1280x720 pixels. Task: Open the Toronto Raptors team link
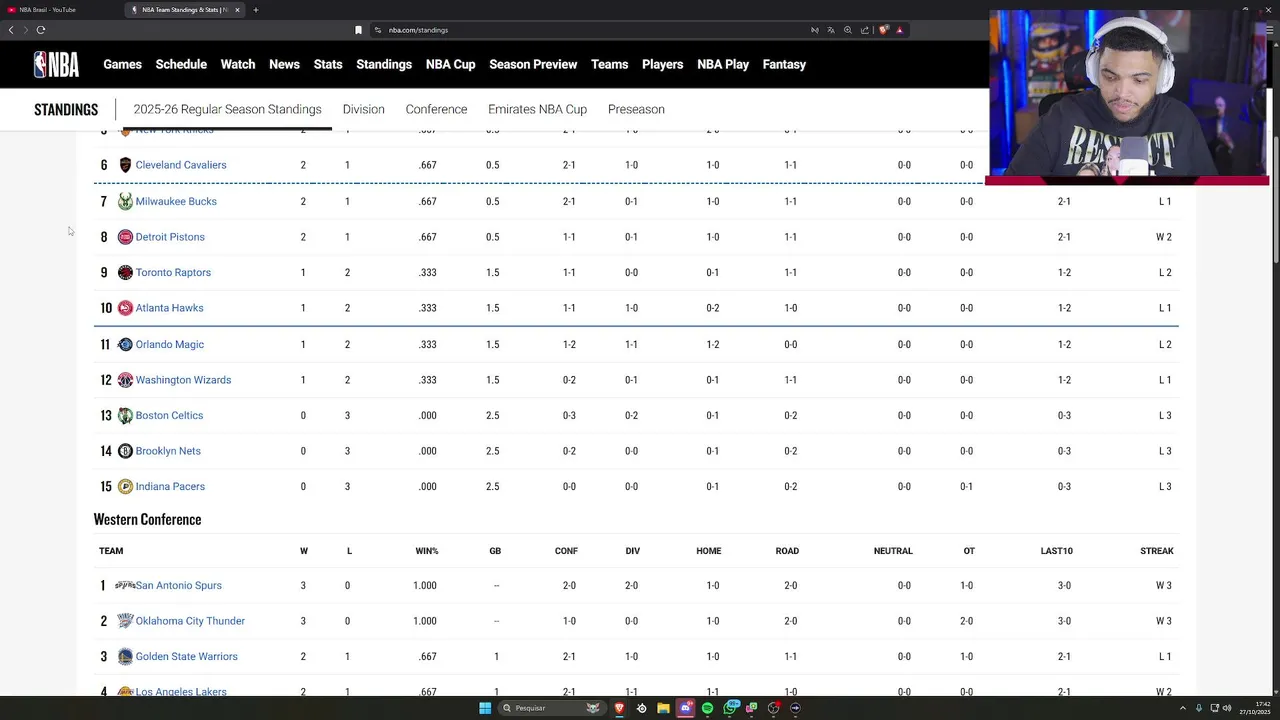tap(173, 272)
